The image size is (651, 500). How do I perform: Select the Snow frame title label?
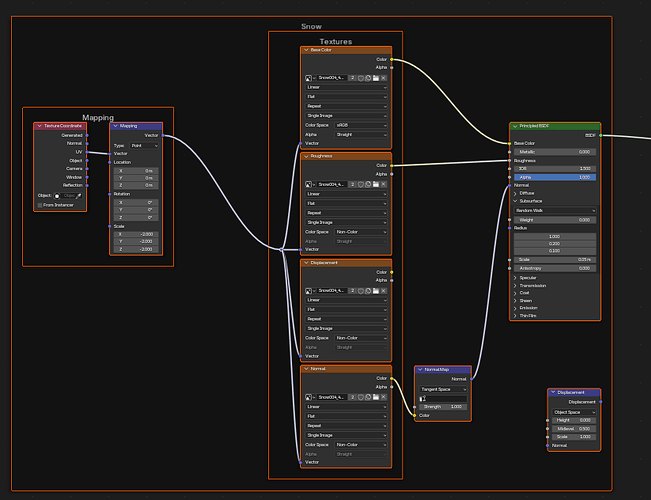tap(311, 27)
